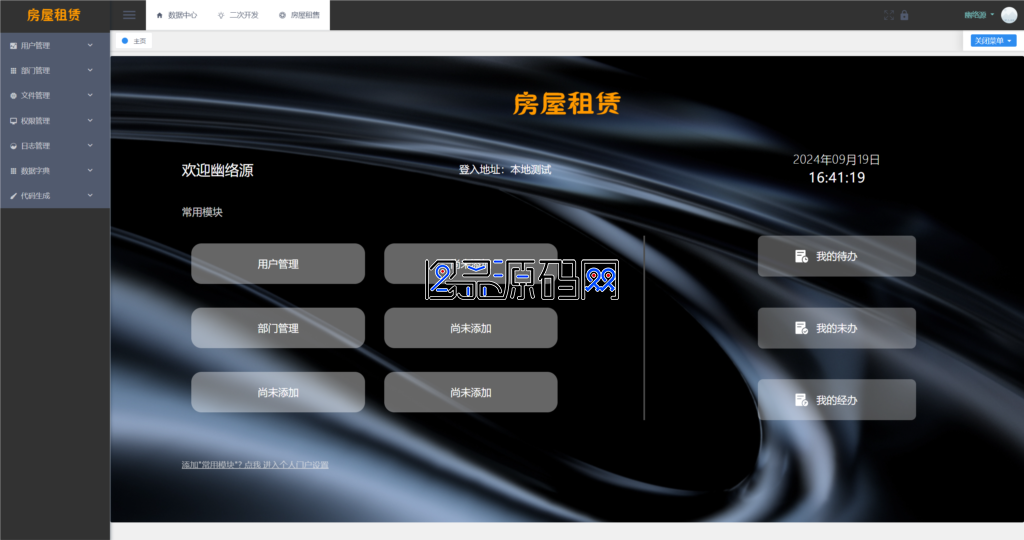Expand the 文件管理 chevron in sidebar
1024x540 pixels.
[90, 95]
